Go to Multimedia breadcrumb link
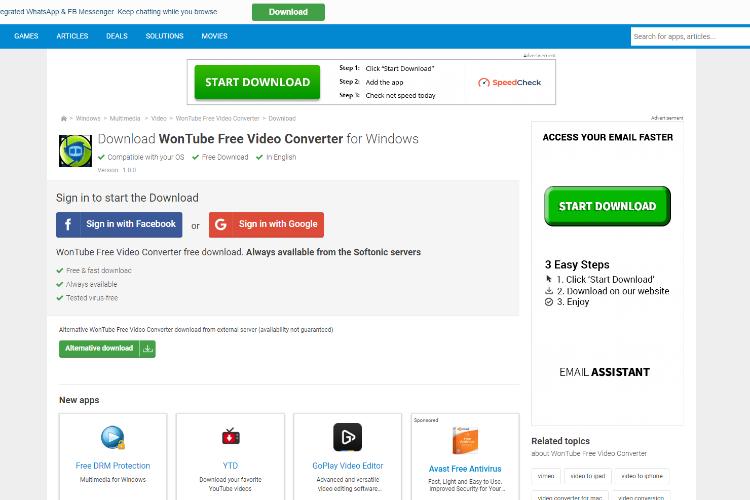The width and height of the screenshot is (750, 500). click(125, 118)
